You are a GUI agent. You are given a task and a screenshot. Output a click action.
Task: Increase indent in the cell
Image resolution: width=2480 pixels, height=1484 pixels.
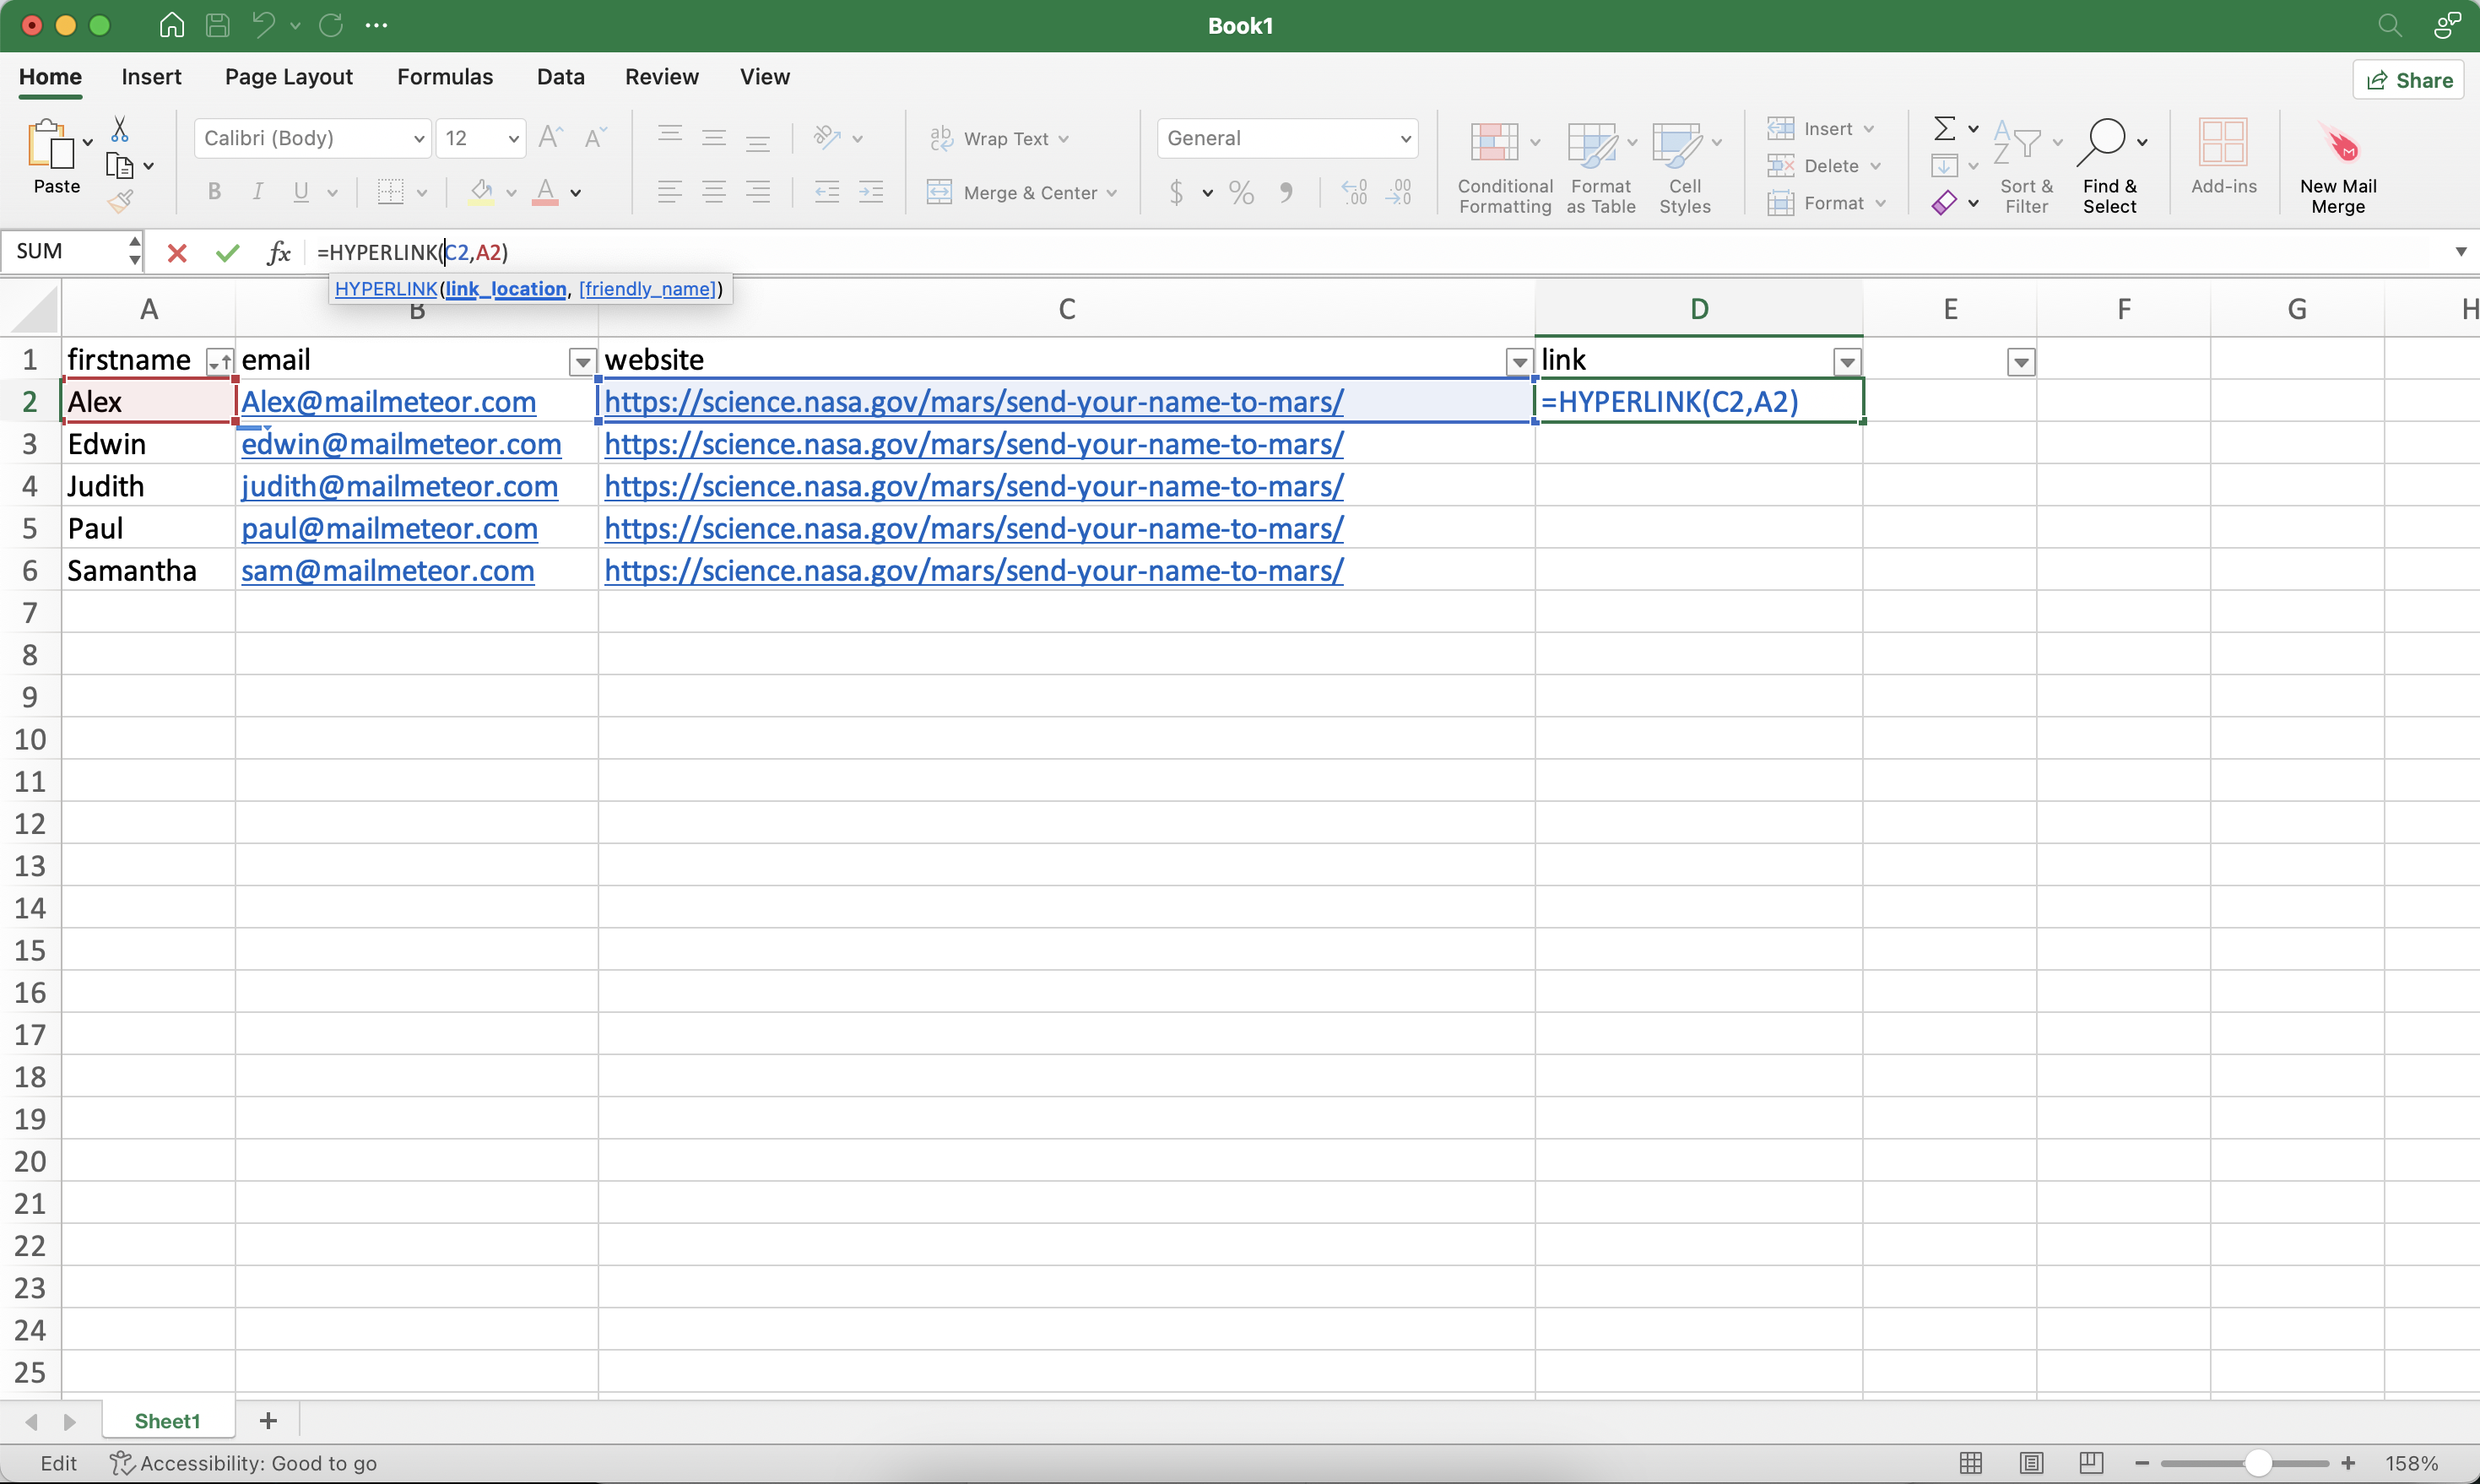coord(872,191)
